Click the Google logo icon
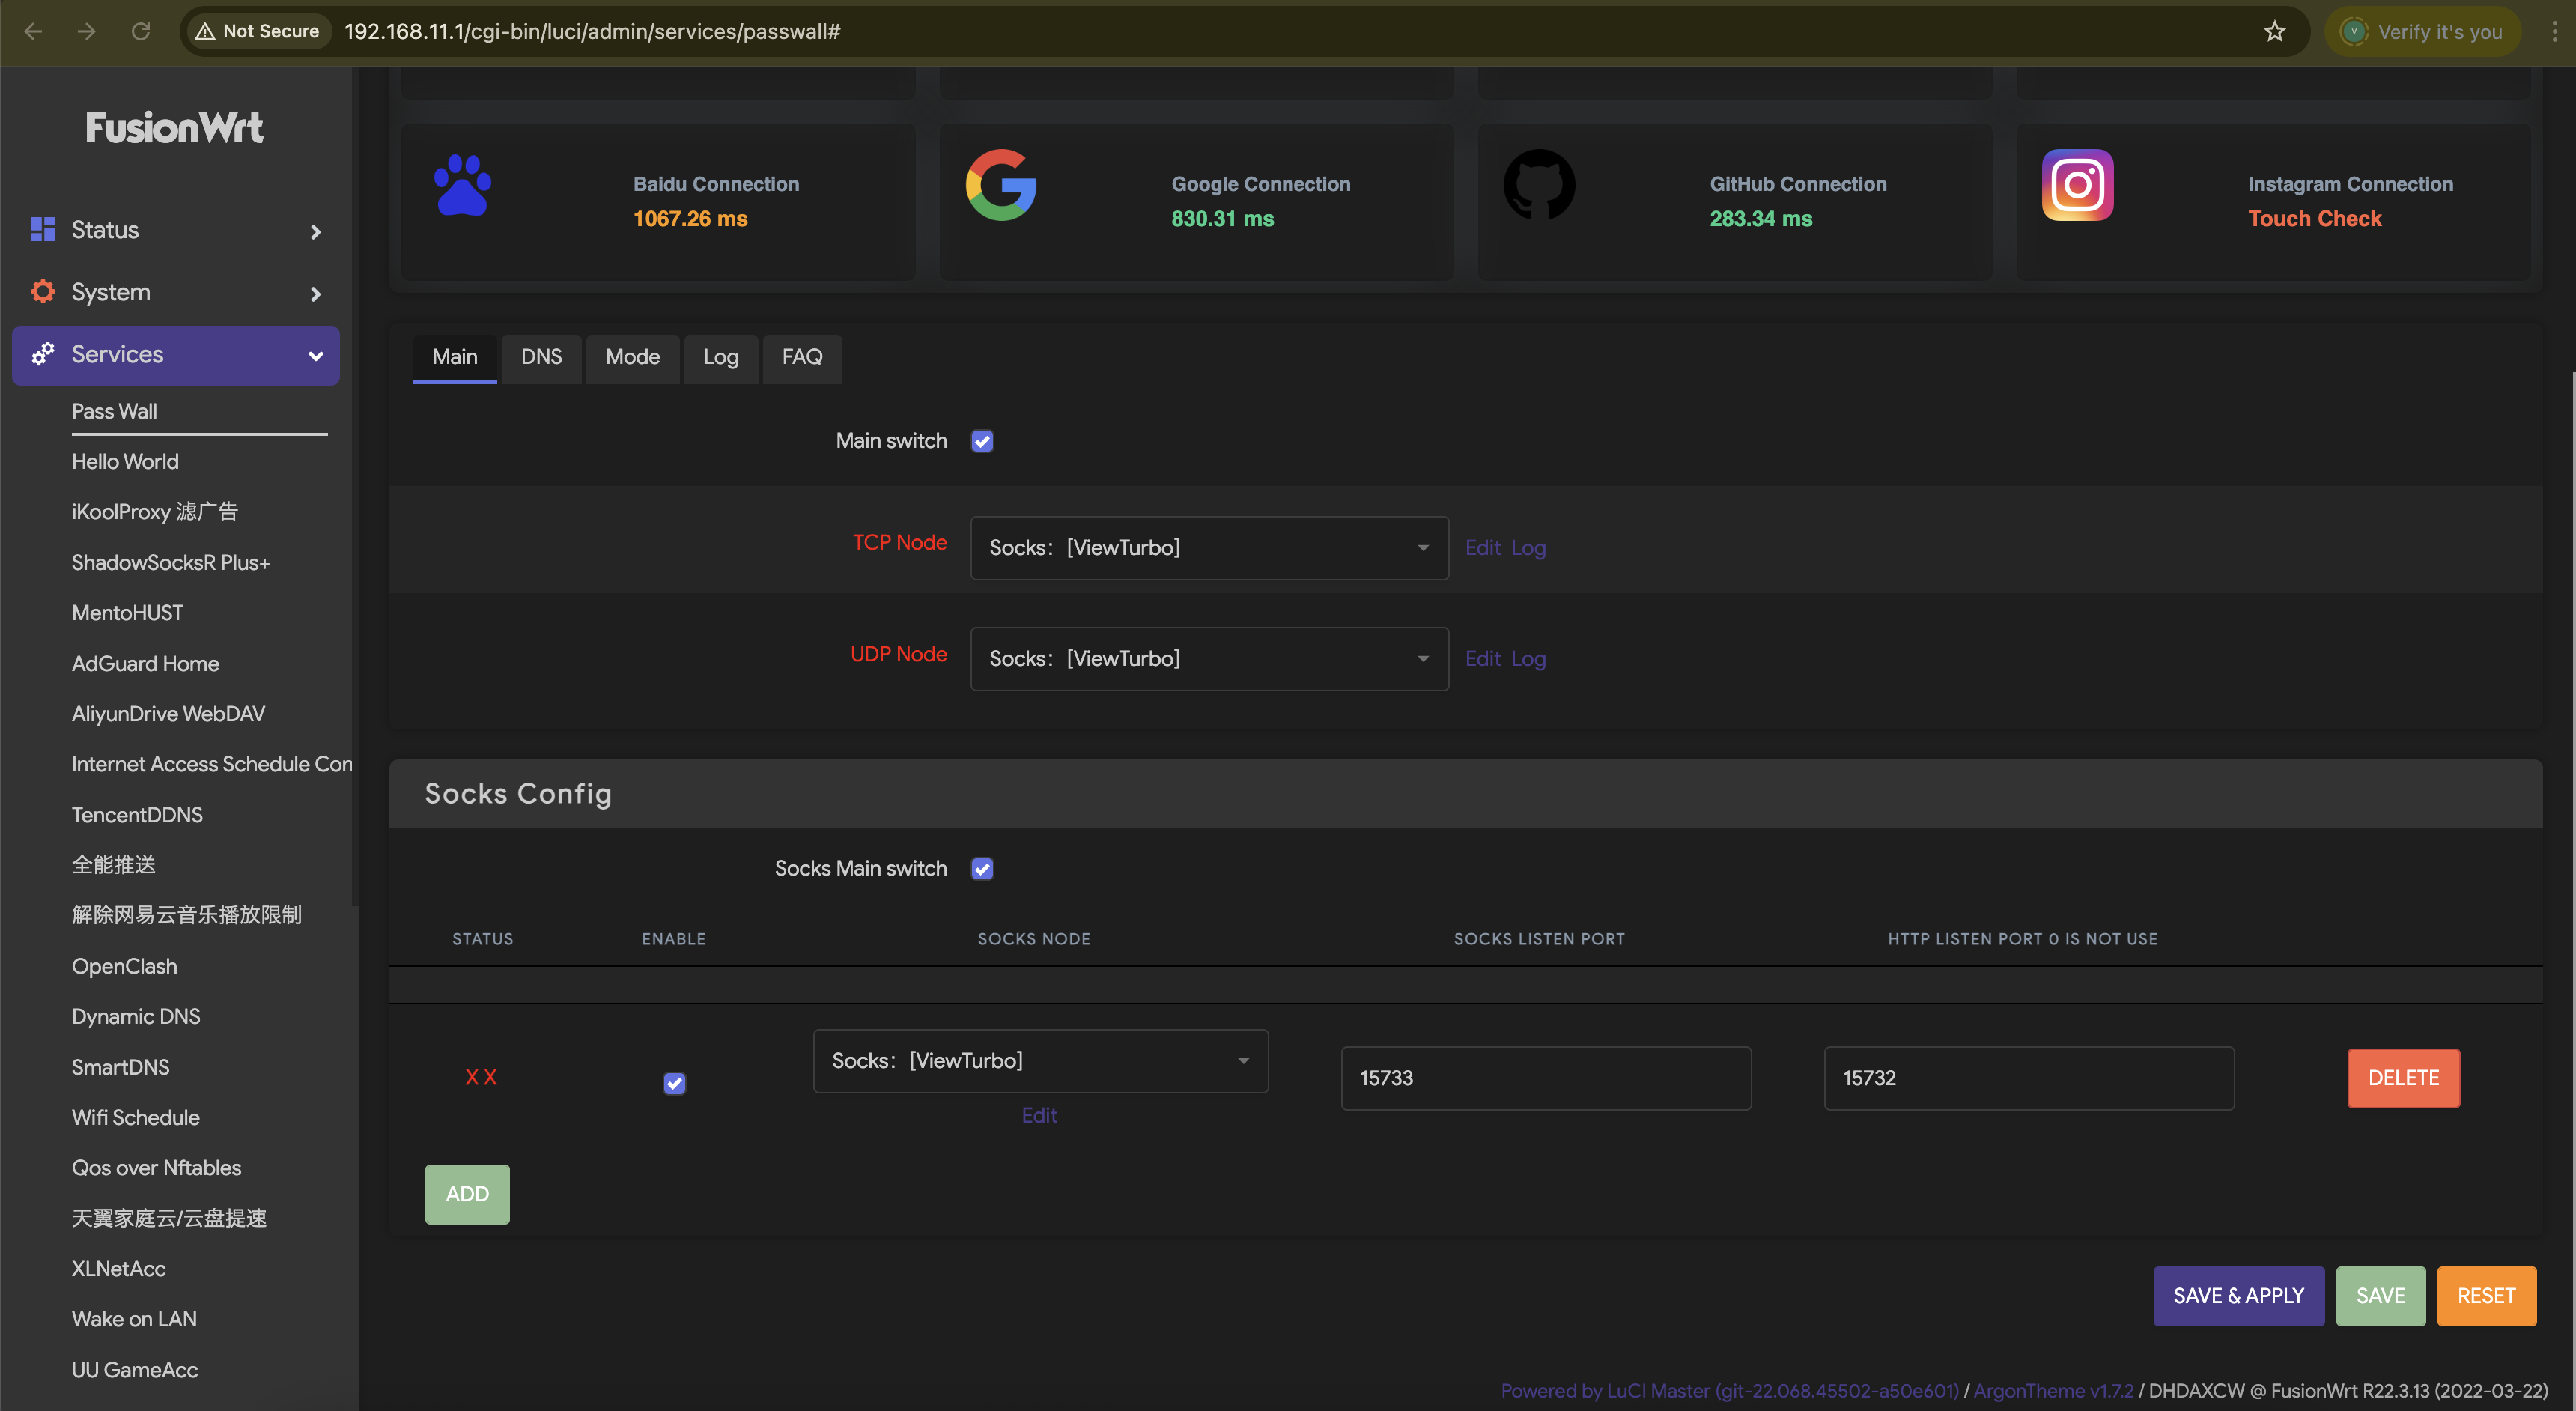Screen dimensions: 2576x1411 coord(1000,185)
